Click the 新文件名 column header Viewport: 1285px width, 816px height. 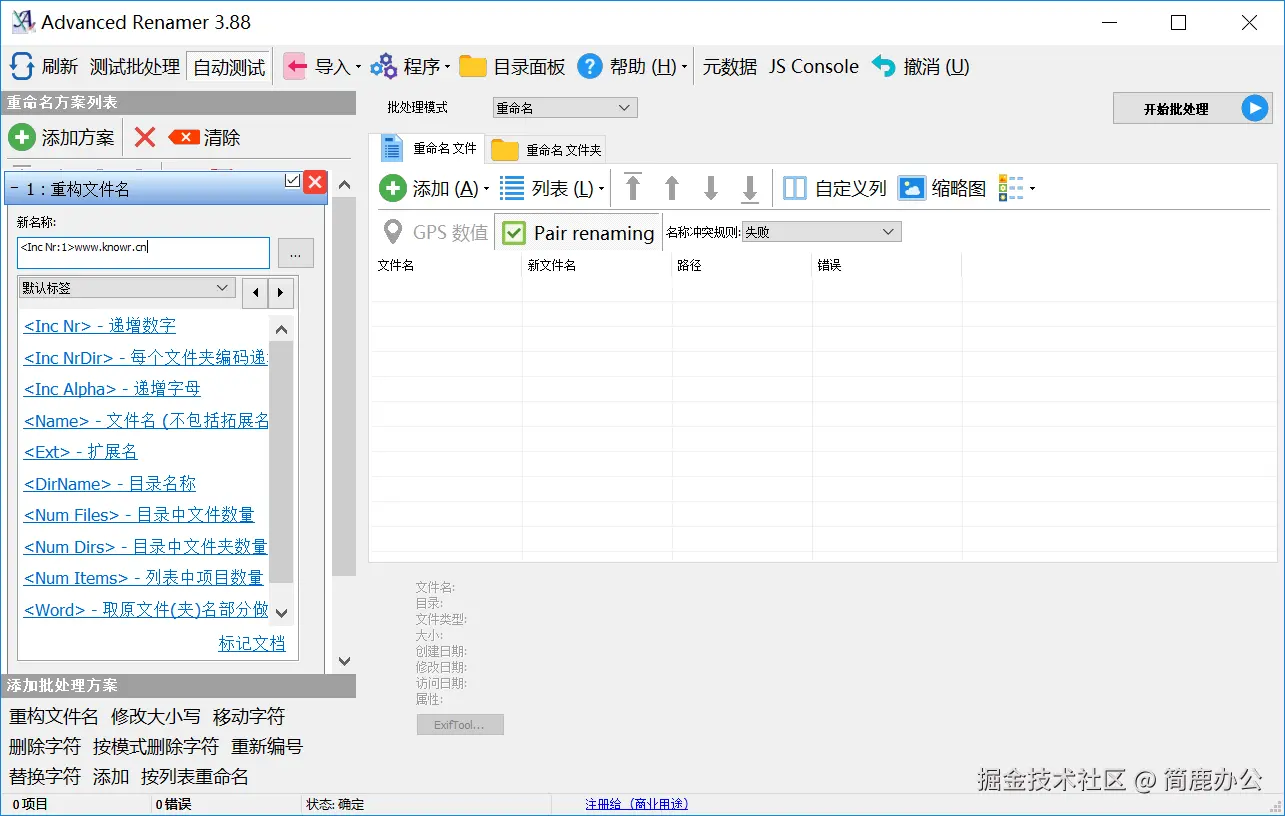point(597,265)
